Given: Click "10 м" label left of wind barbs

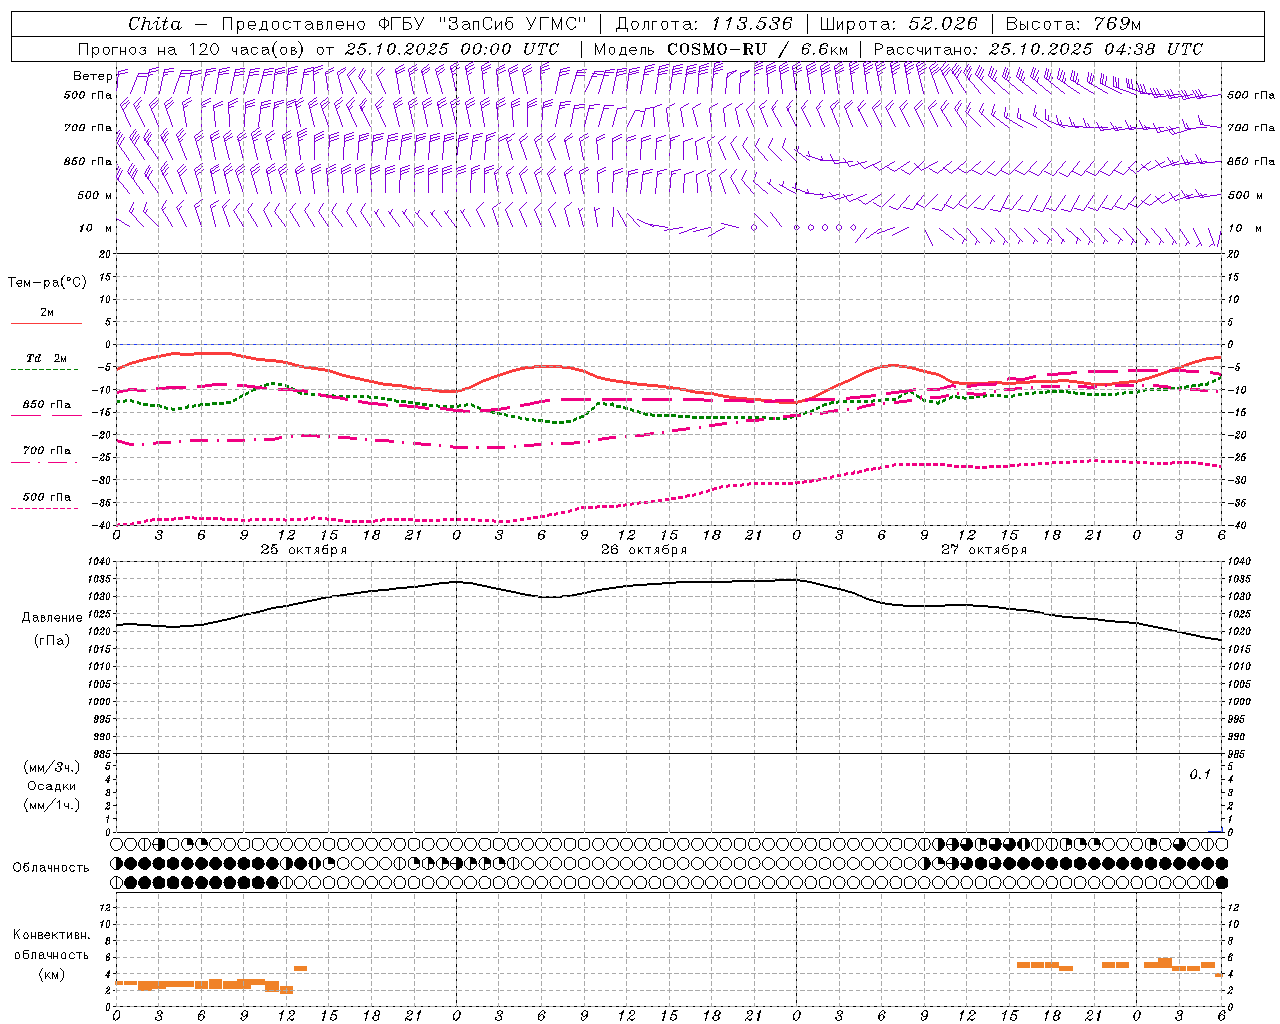Looking at the screenshot, I should (95, 228).
